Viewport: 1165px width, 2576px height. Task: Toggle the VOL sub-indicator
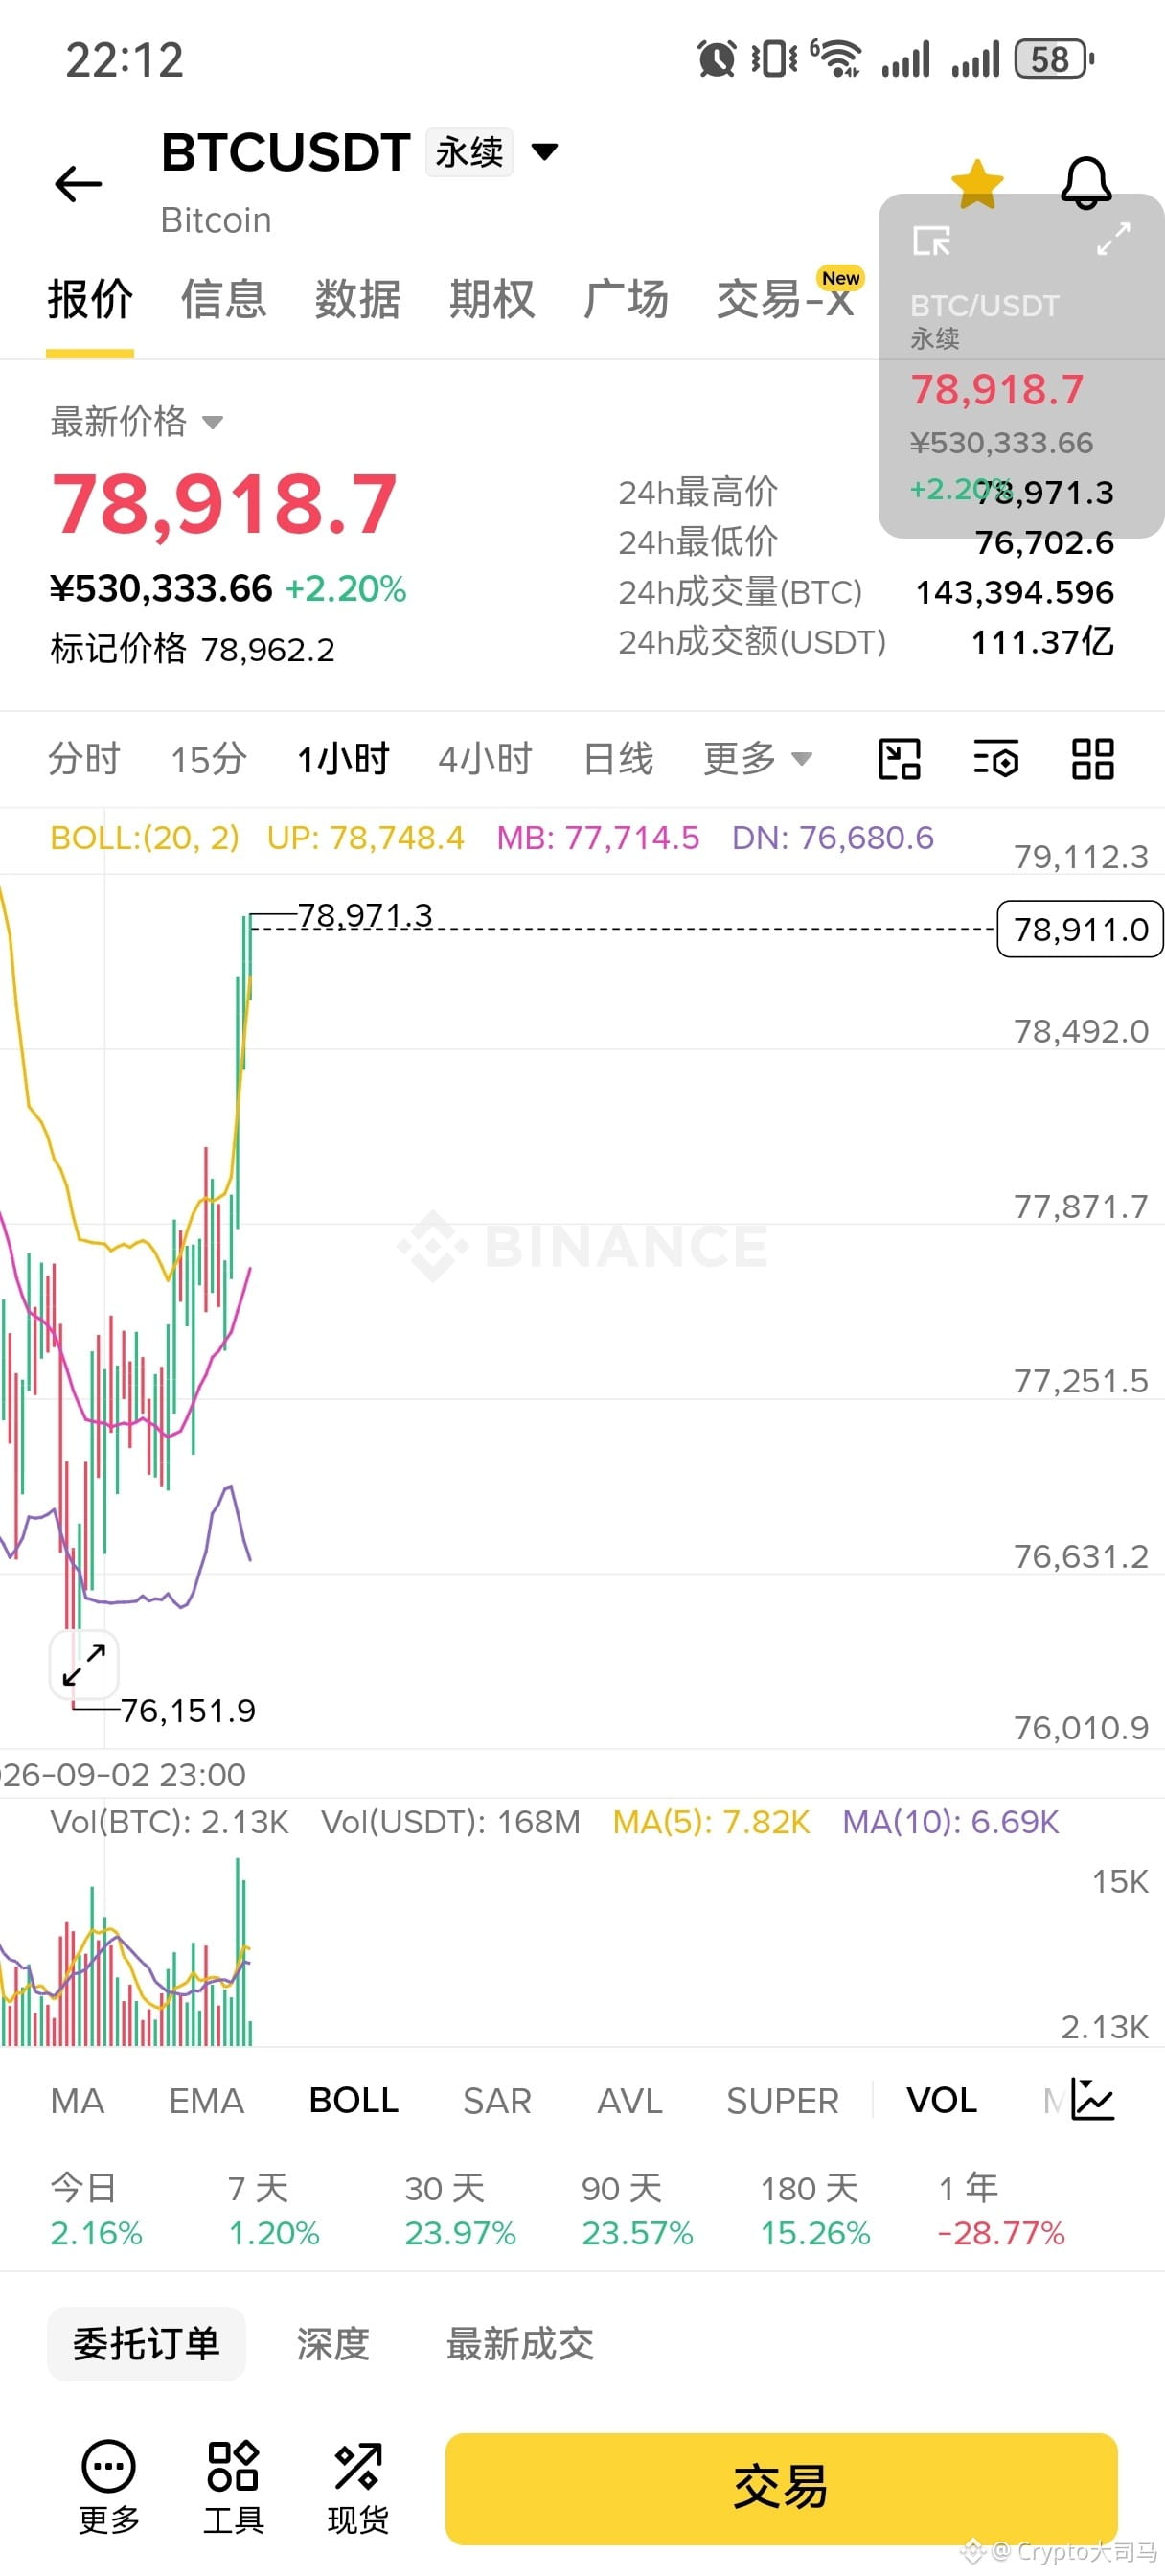(x=941, y=2100)
